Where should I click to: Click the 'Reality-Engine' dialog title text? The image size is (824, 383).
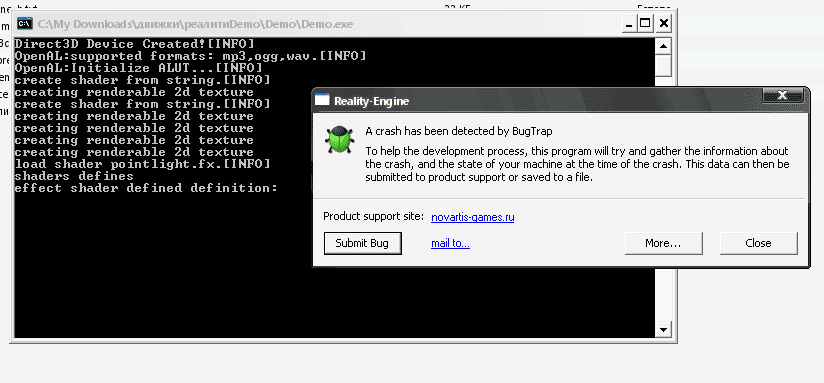(372, 101)
